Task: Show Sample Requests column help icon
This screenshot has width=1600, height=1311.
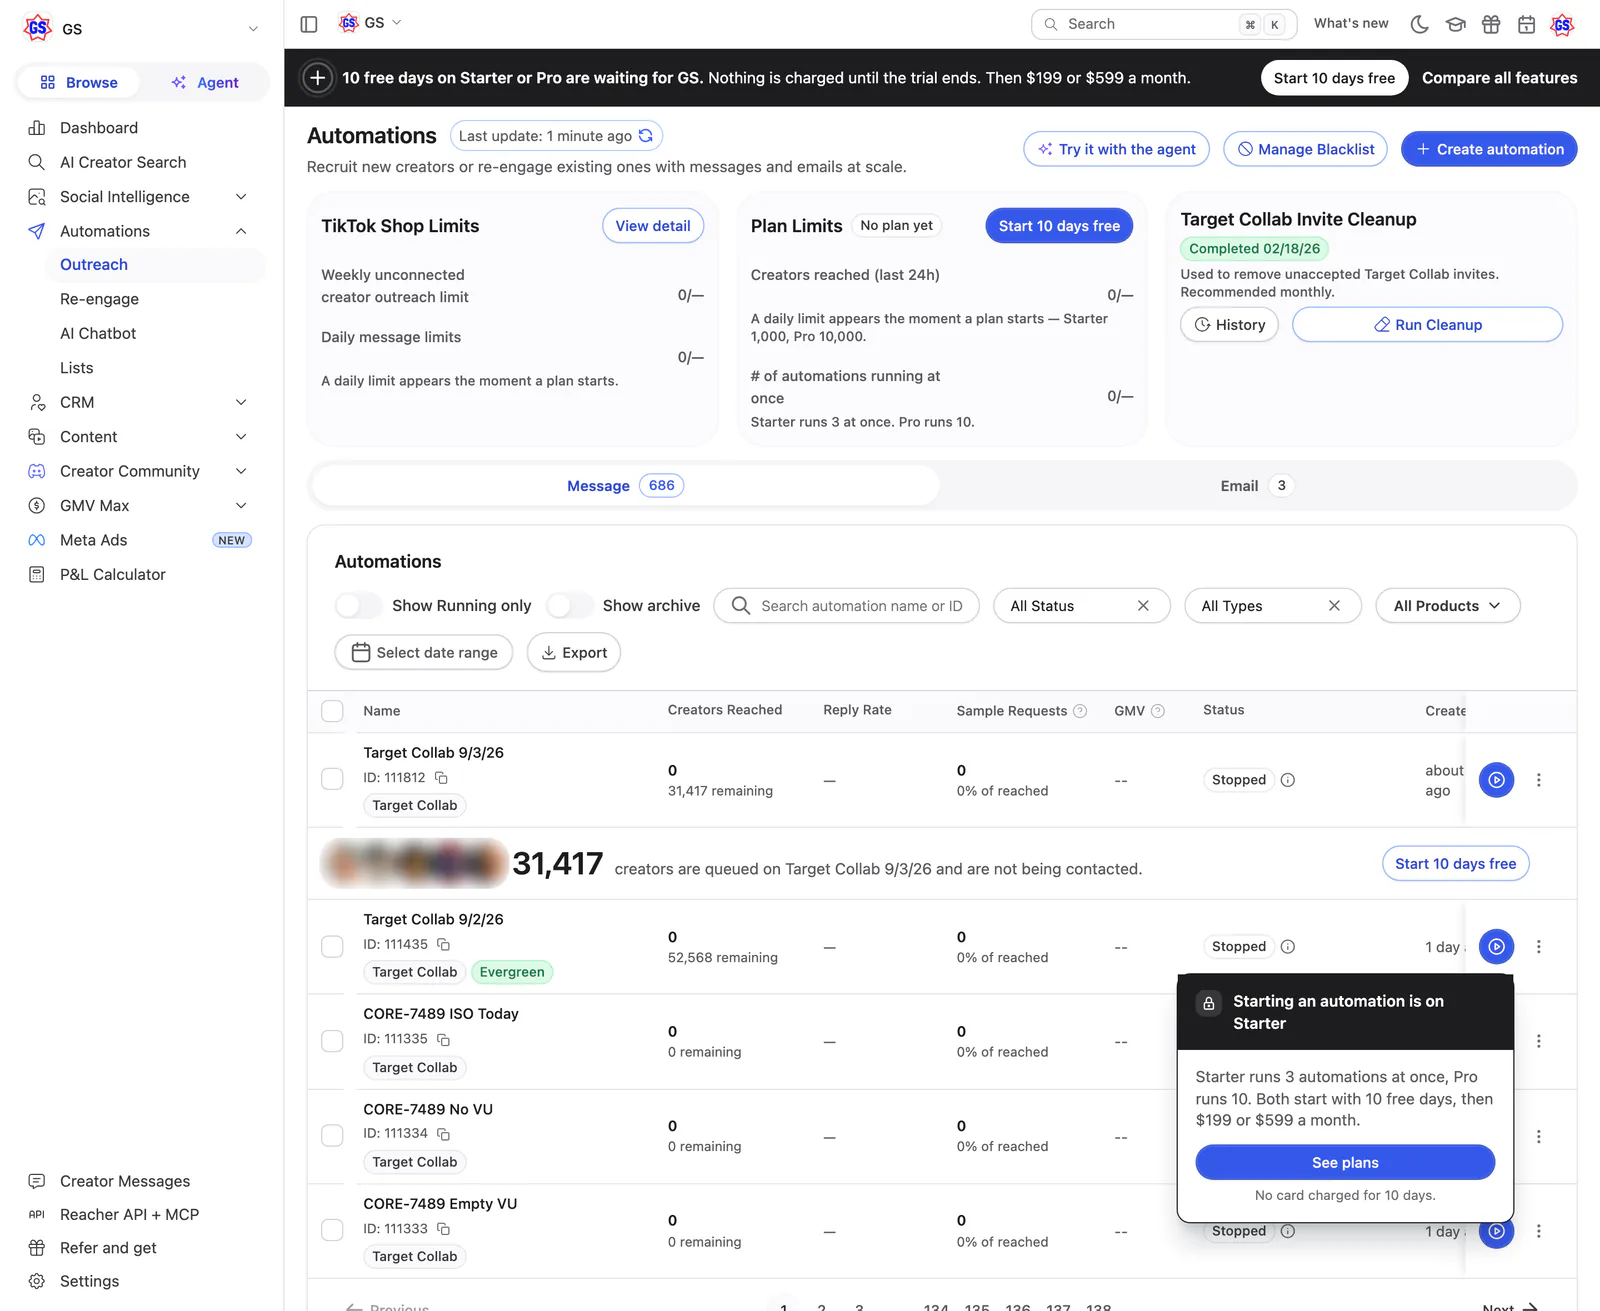Action: tap(1080, 711)
